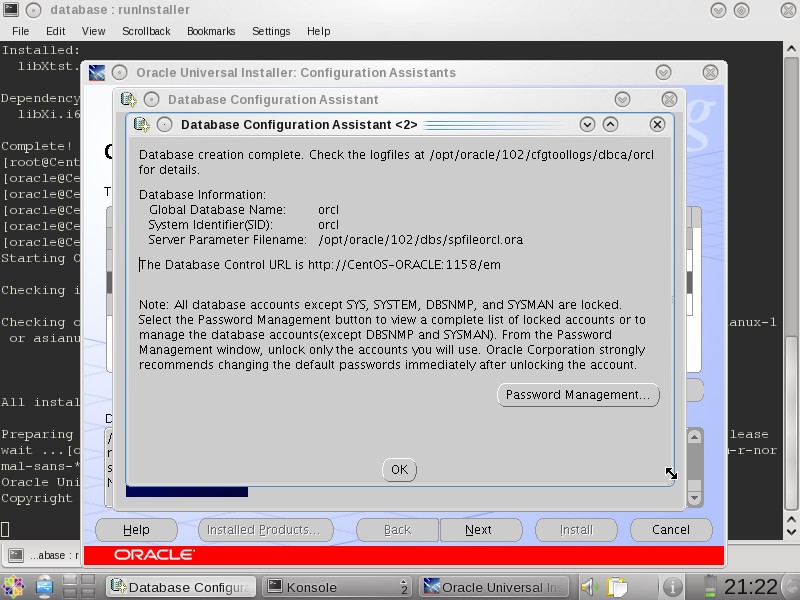Click the Next button in installer
800x600 pixels.
(x=479, y=530)
